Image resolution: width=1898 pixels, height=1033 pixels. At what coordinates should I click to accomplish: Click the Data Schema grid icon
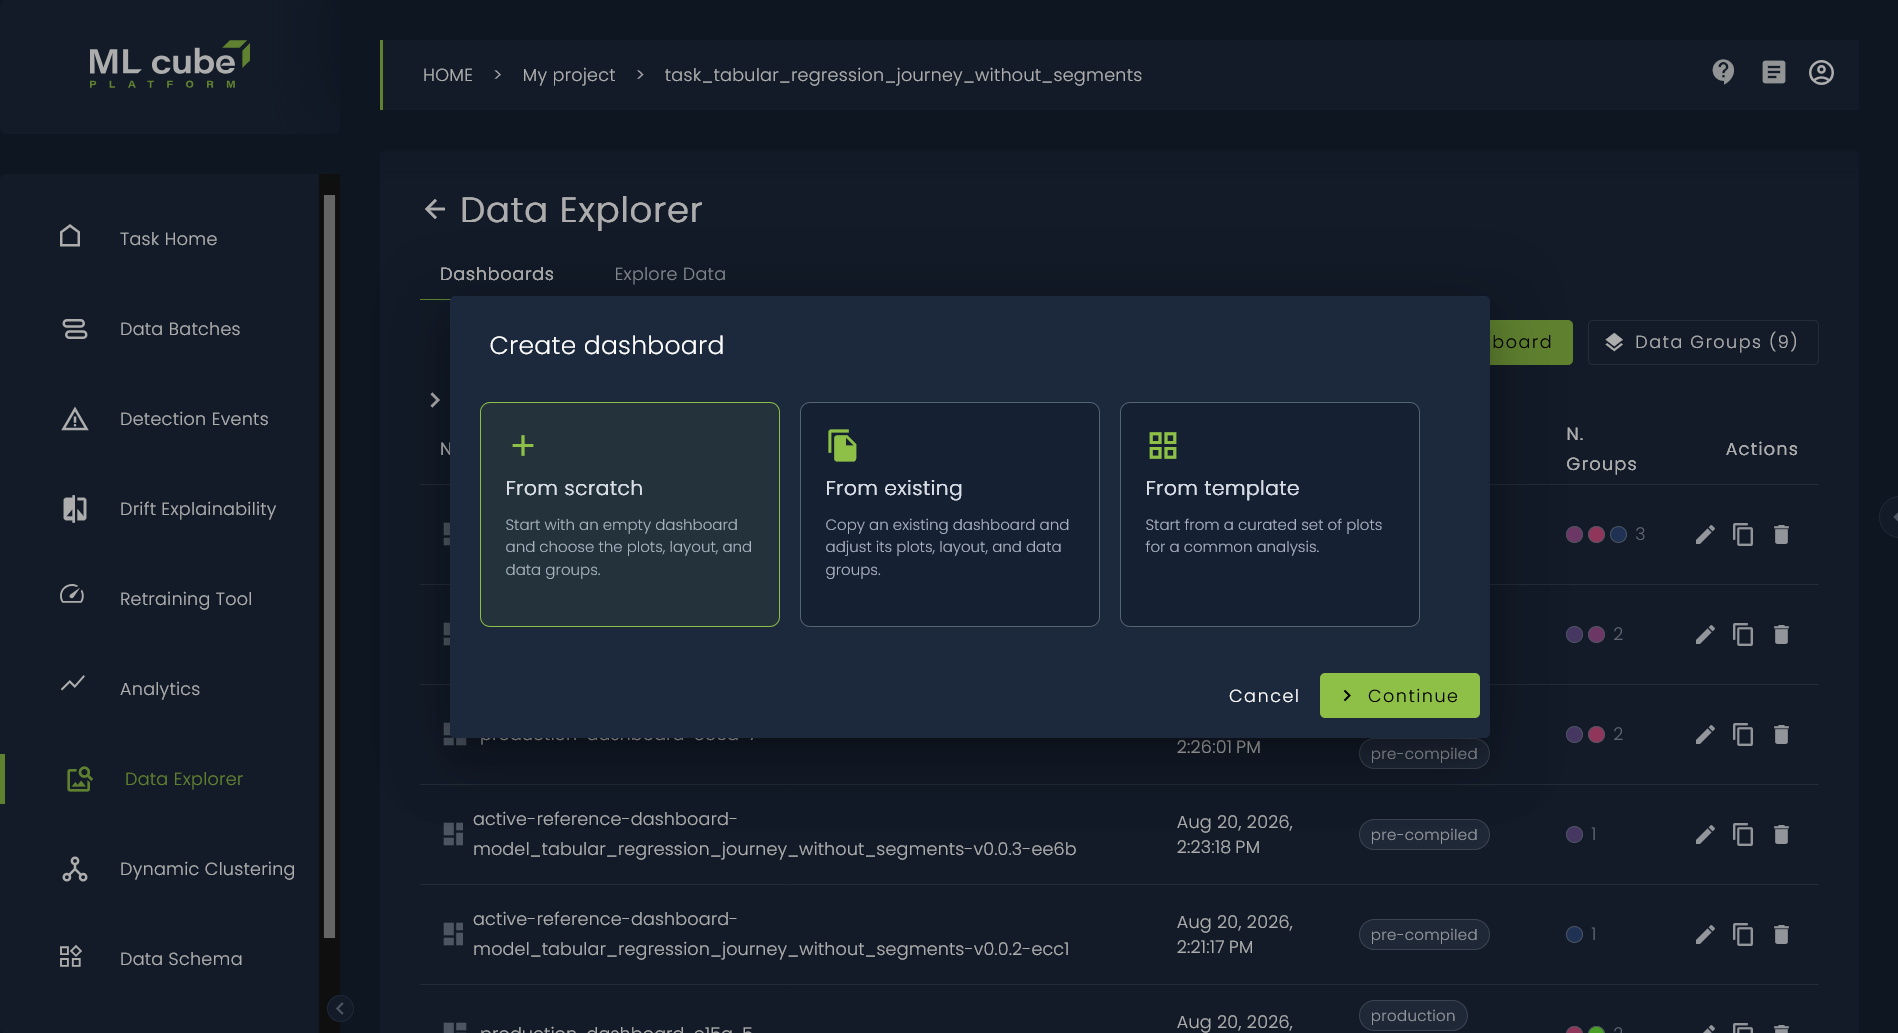(x=70, y=957)
